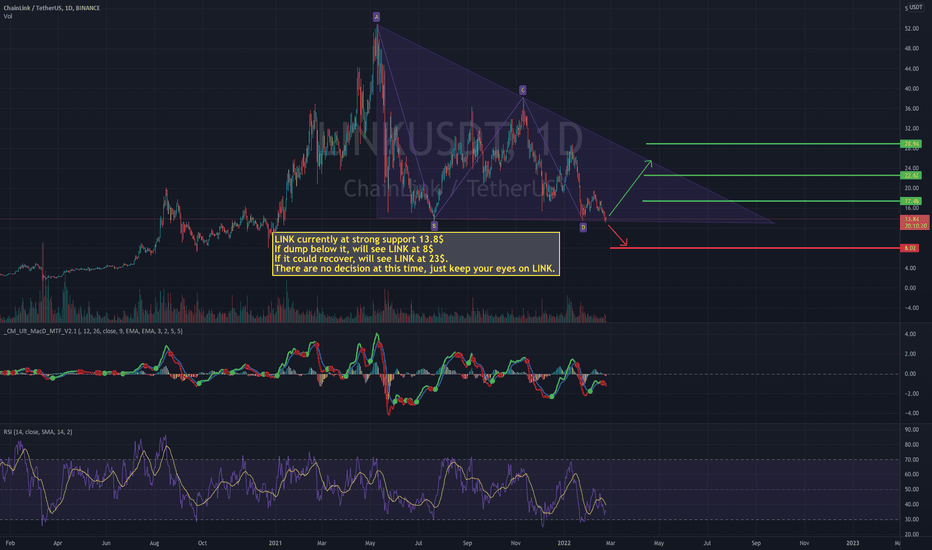Click the 2023 label on time axis
932x550 pixels.
[852, 543]
